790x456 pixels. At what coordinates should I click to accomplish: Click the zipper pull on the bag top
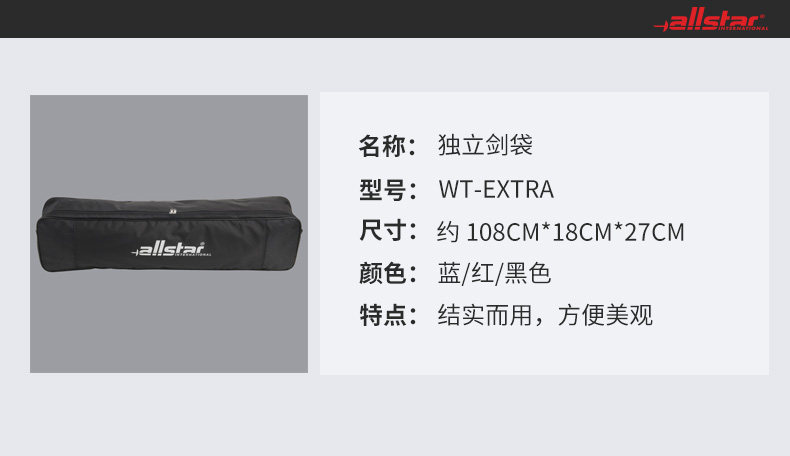click(173, 211)
